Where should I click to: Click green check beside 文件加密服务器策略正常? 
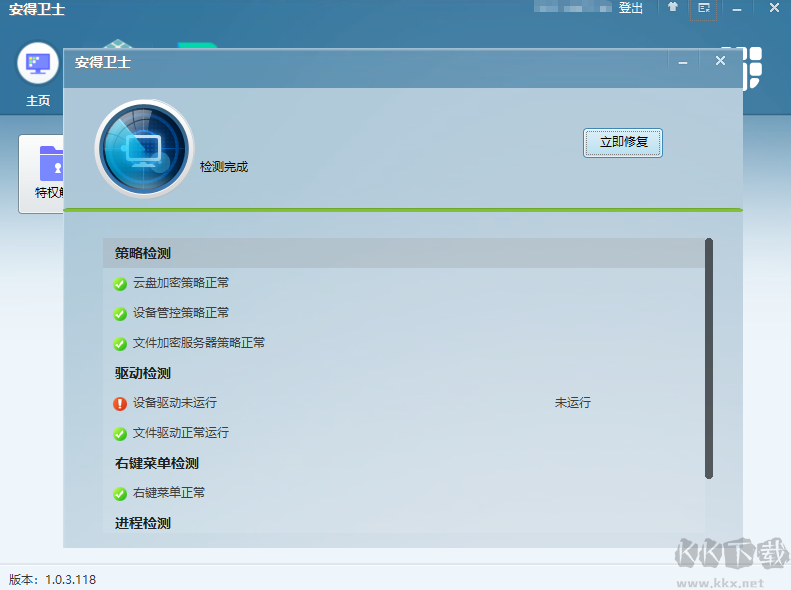point(120,344)
